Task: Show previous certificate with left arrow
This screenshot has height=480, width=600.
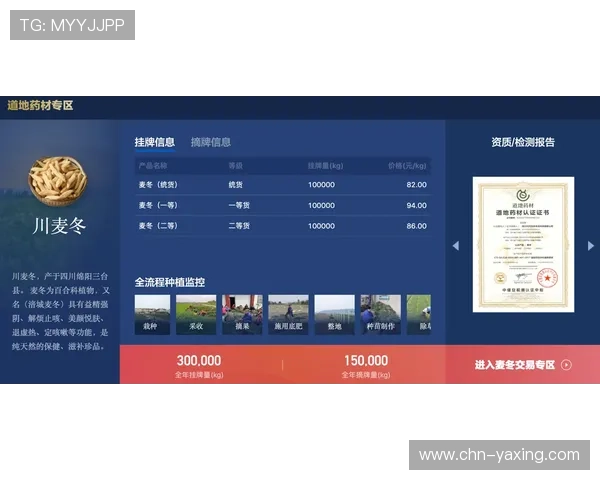Action: coord(456,246)
